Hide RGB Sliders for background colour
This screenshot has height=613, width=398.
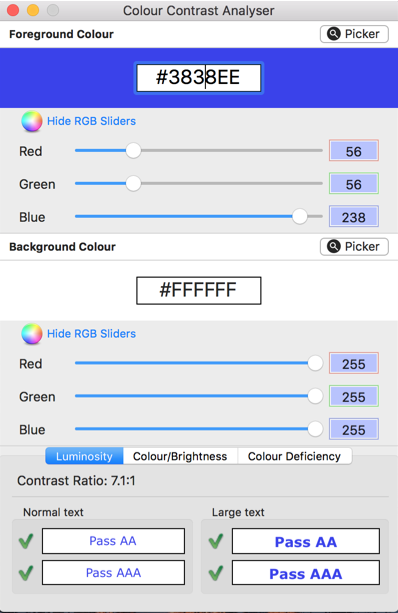click(x=91, y=334)
